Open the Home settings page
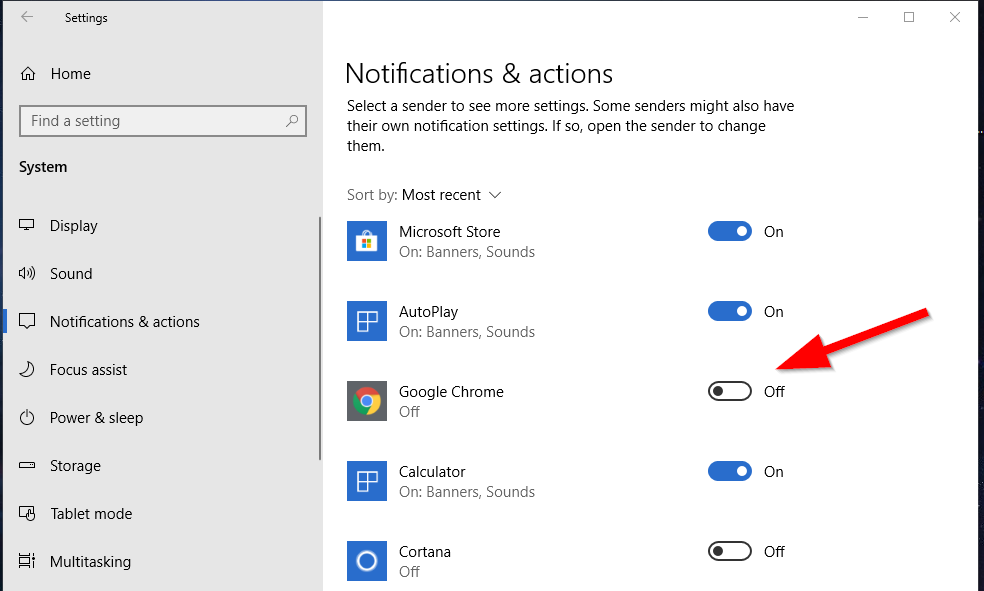Screen dimensions: 984x591 tap(70, 73)
